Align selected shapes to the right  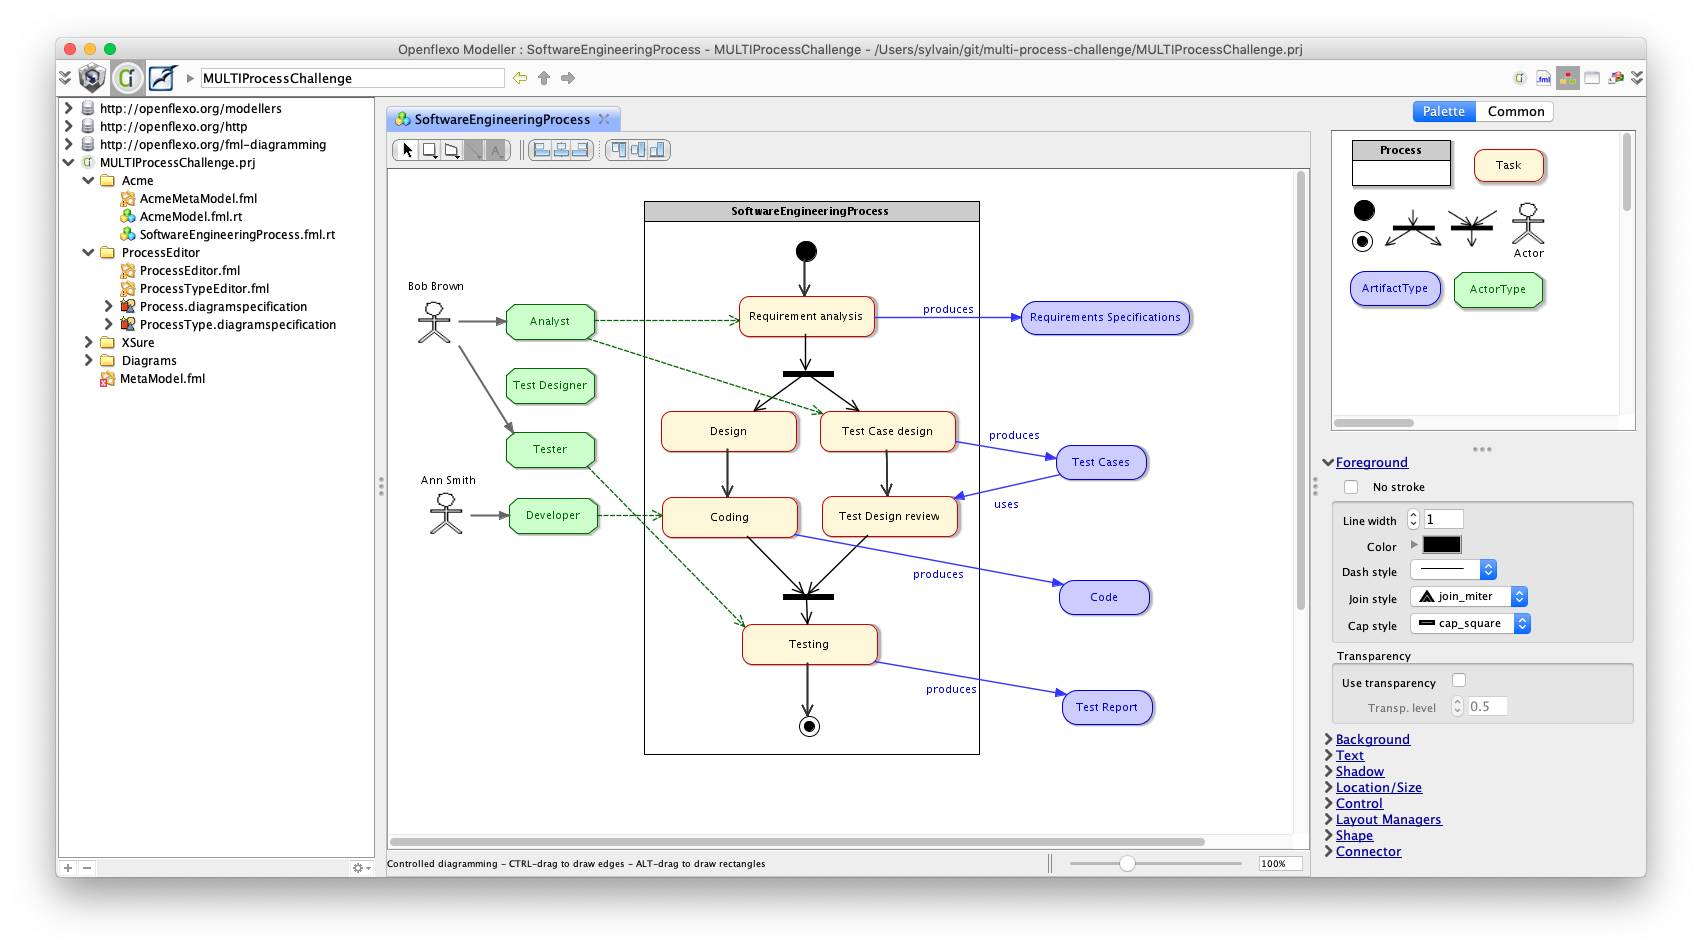click(x=580, y=150)
